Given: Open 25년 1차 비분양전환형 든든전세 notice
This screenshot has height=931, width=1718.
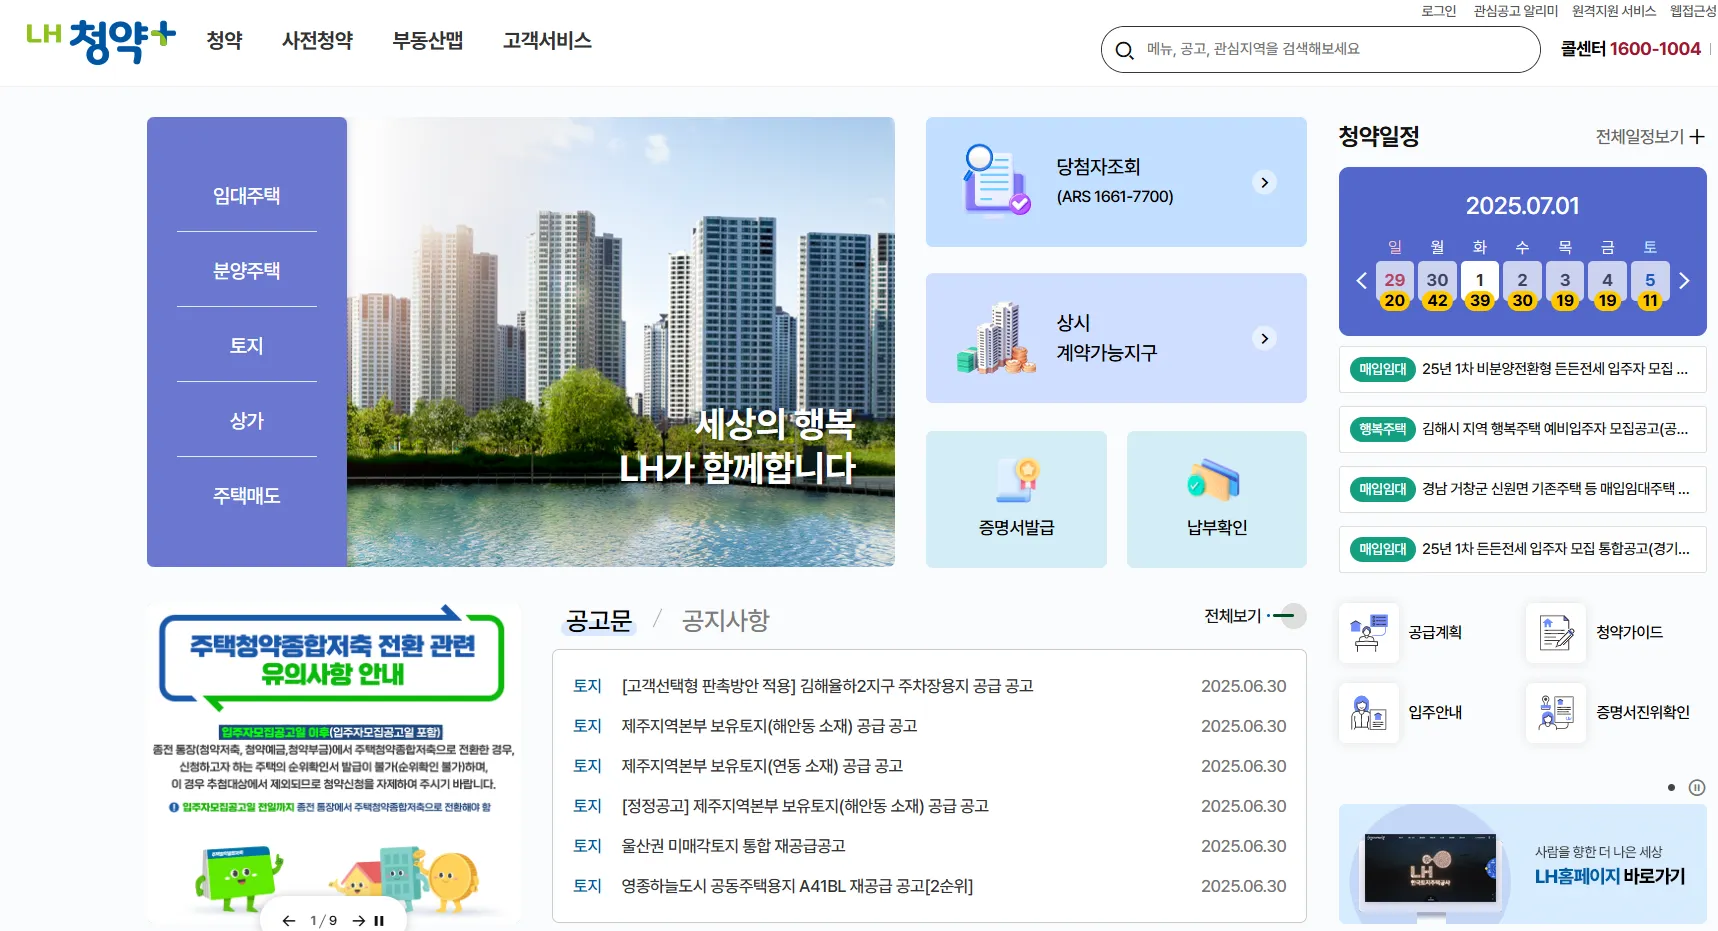Looking at the screenshot, I should pos(1522,369).
